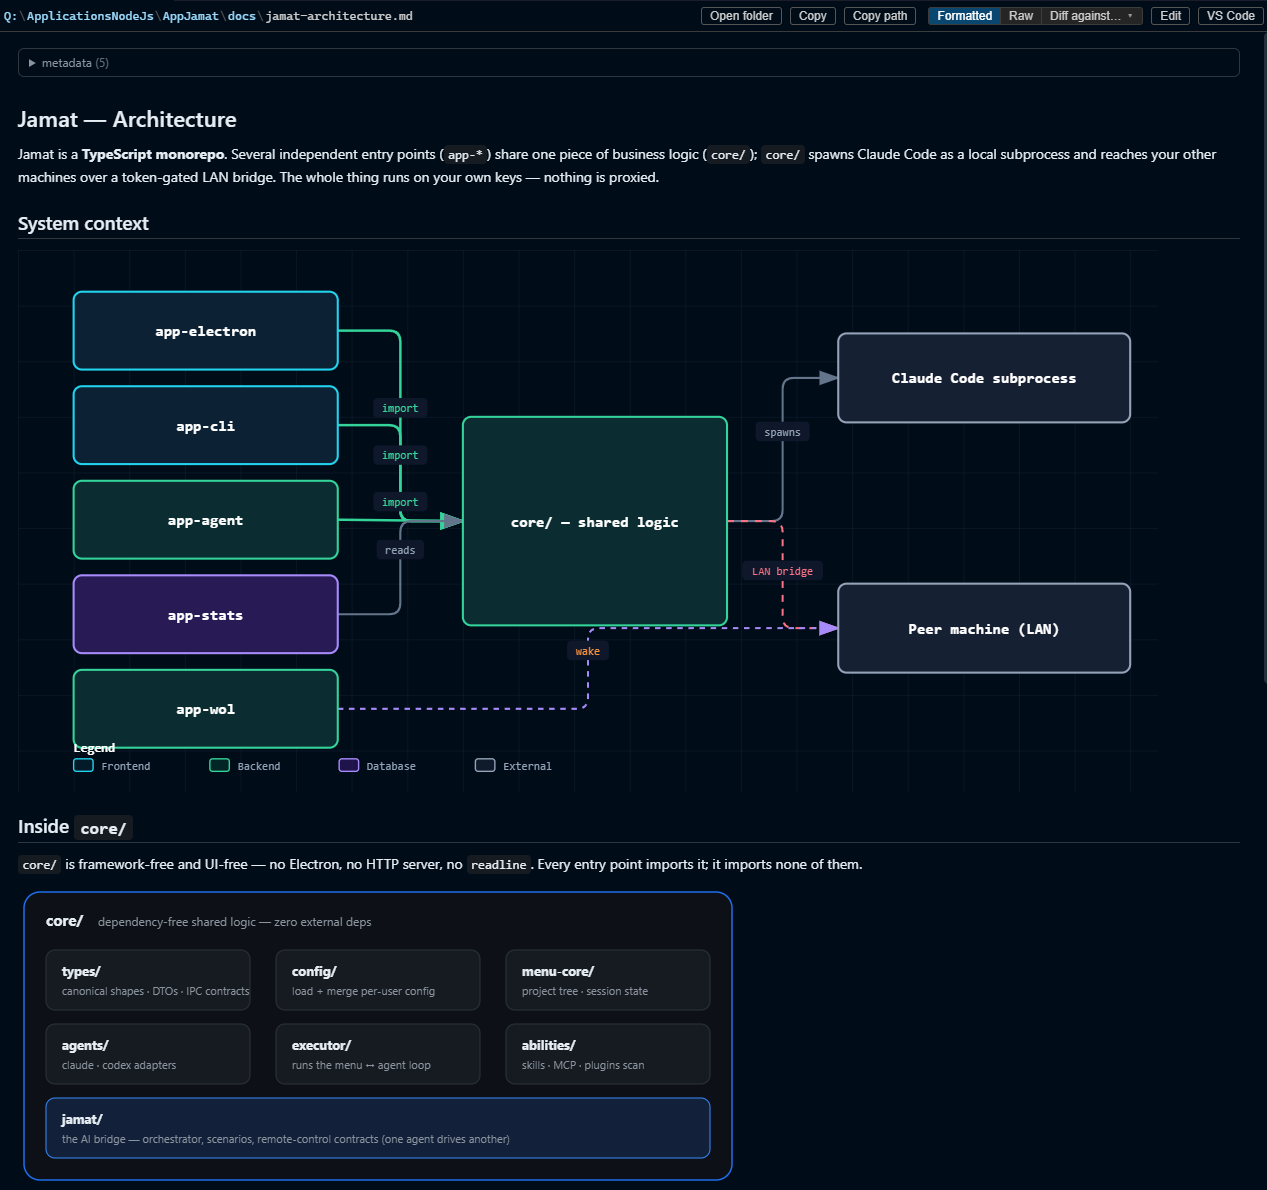Switch to Formatted view
This screenshot has width=1267, height=1190.
click(x=964, y=16)
